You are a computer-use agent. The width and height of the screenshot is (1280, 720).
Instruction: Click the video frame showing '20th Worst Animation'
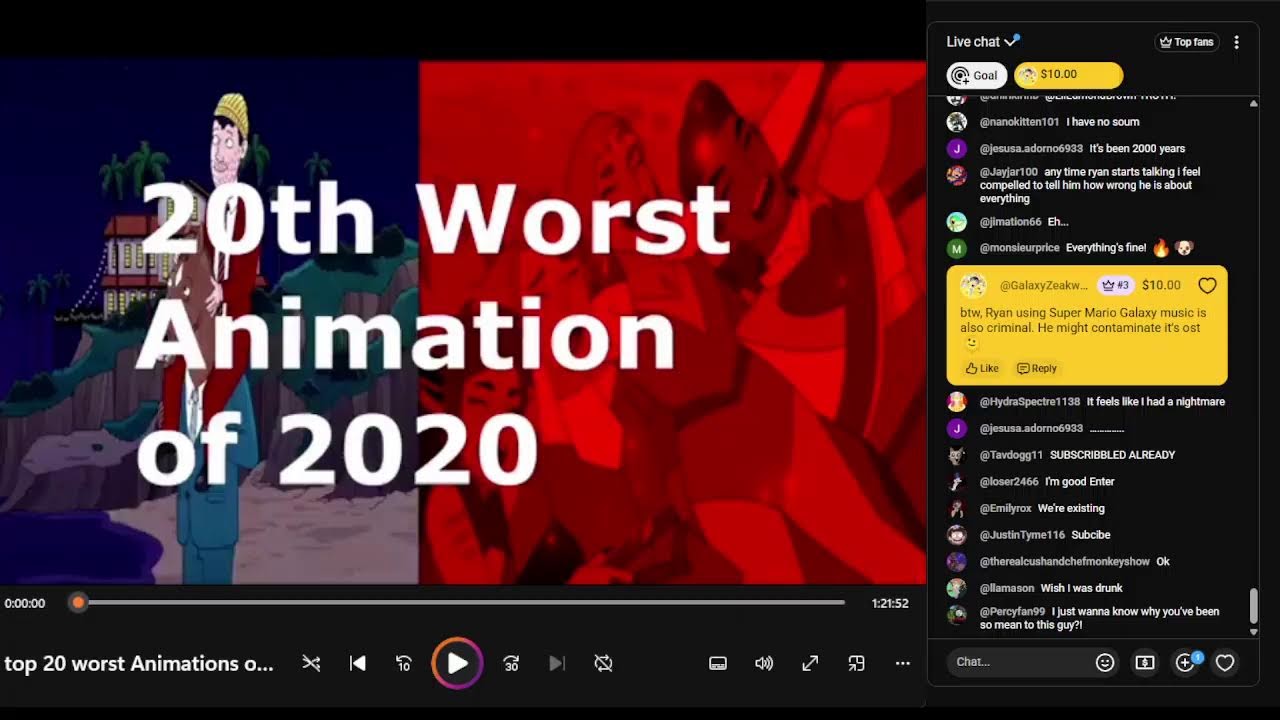click(x=462, y=322)
